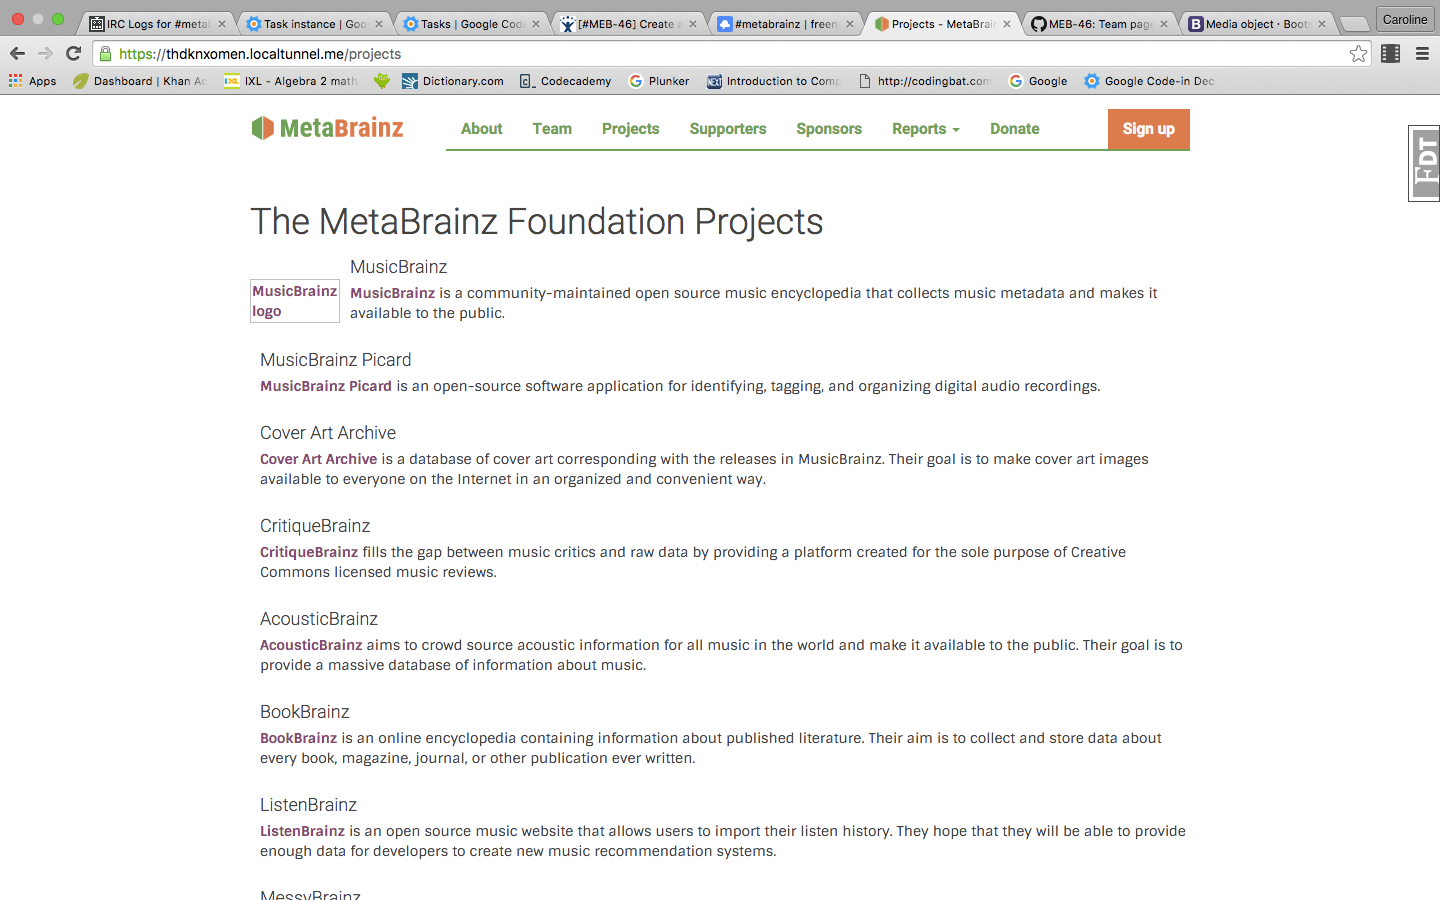Close the #metabrainz freenode tab

850,24
